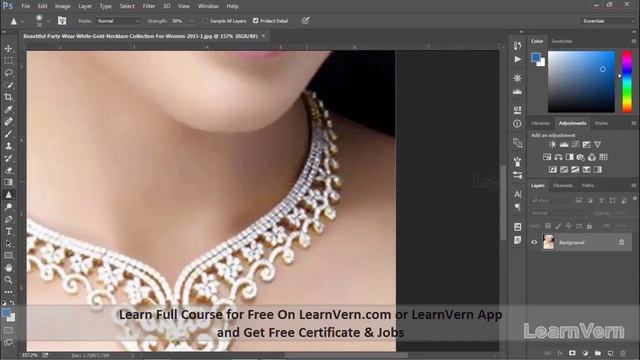Select the Eyedropper tool
The height and width of the screenshot is (360, 640).
(8, 109)
